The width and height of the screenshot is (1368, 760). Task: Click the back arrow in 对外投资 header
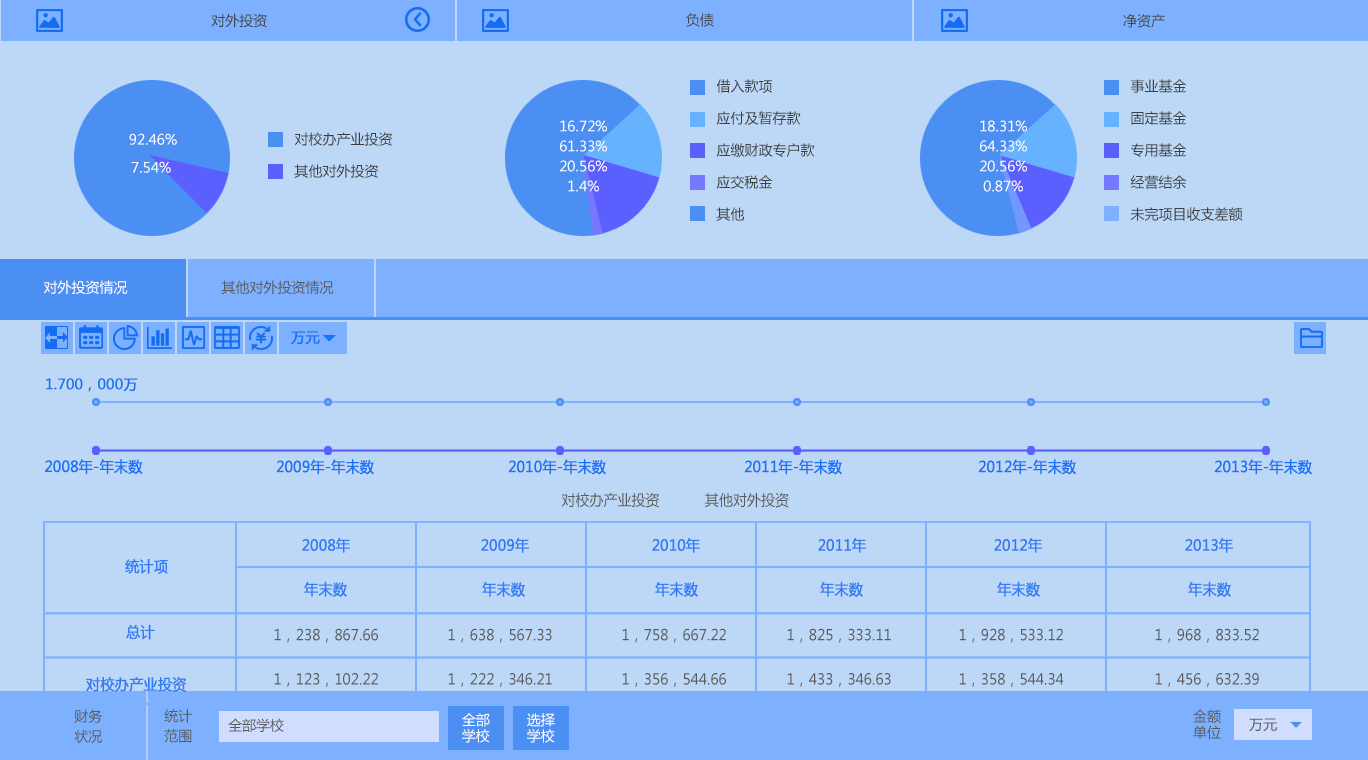pyautogui.click(x=417, y=20)
